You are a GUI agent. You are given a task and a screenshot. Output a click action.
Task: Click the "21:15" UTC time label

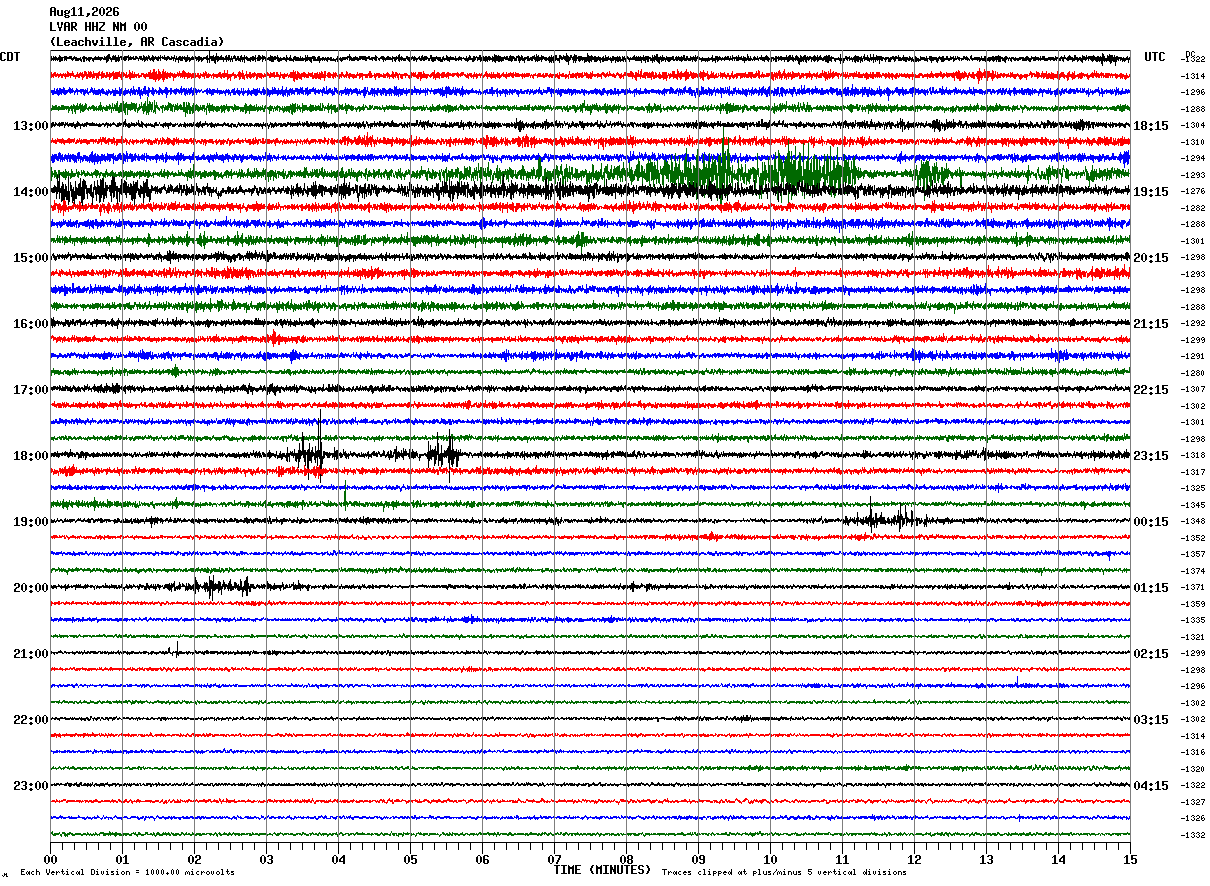coord(1151,324)
